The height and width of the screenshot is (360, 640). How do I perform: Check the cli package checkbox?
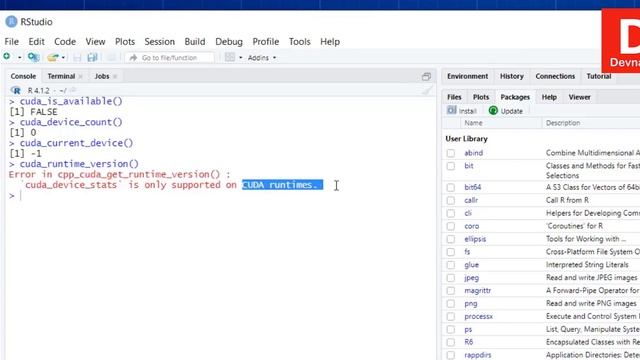[x=451, y=213]
